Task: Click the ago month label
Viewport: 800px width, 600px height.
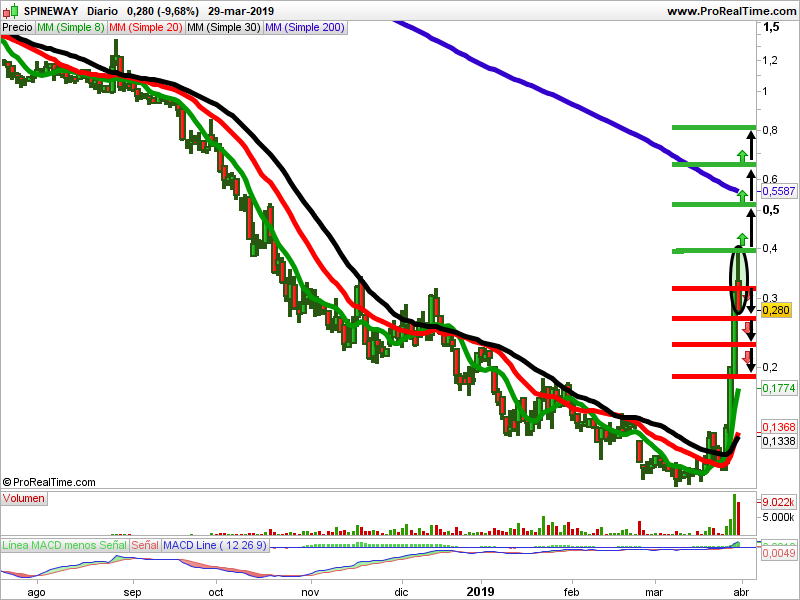Action: pos(36,592)
